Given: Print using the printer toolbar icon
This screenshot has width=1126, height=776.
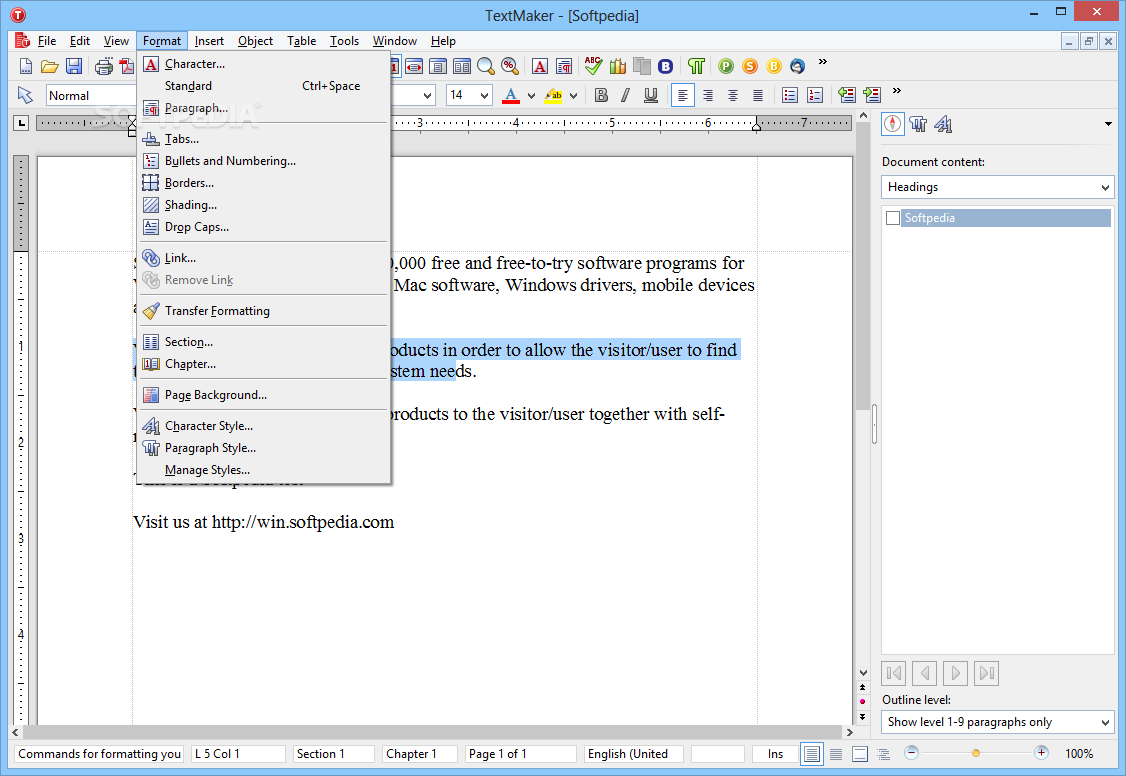Looking at the screenshot, I should point(104,67).
